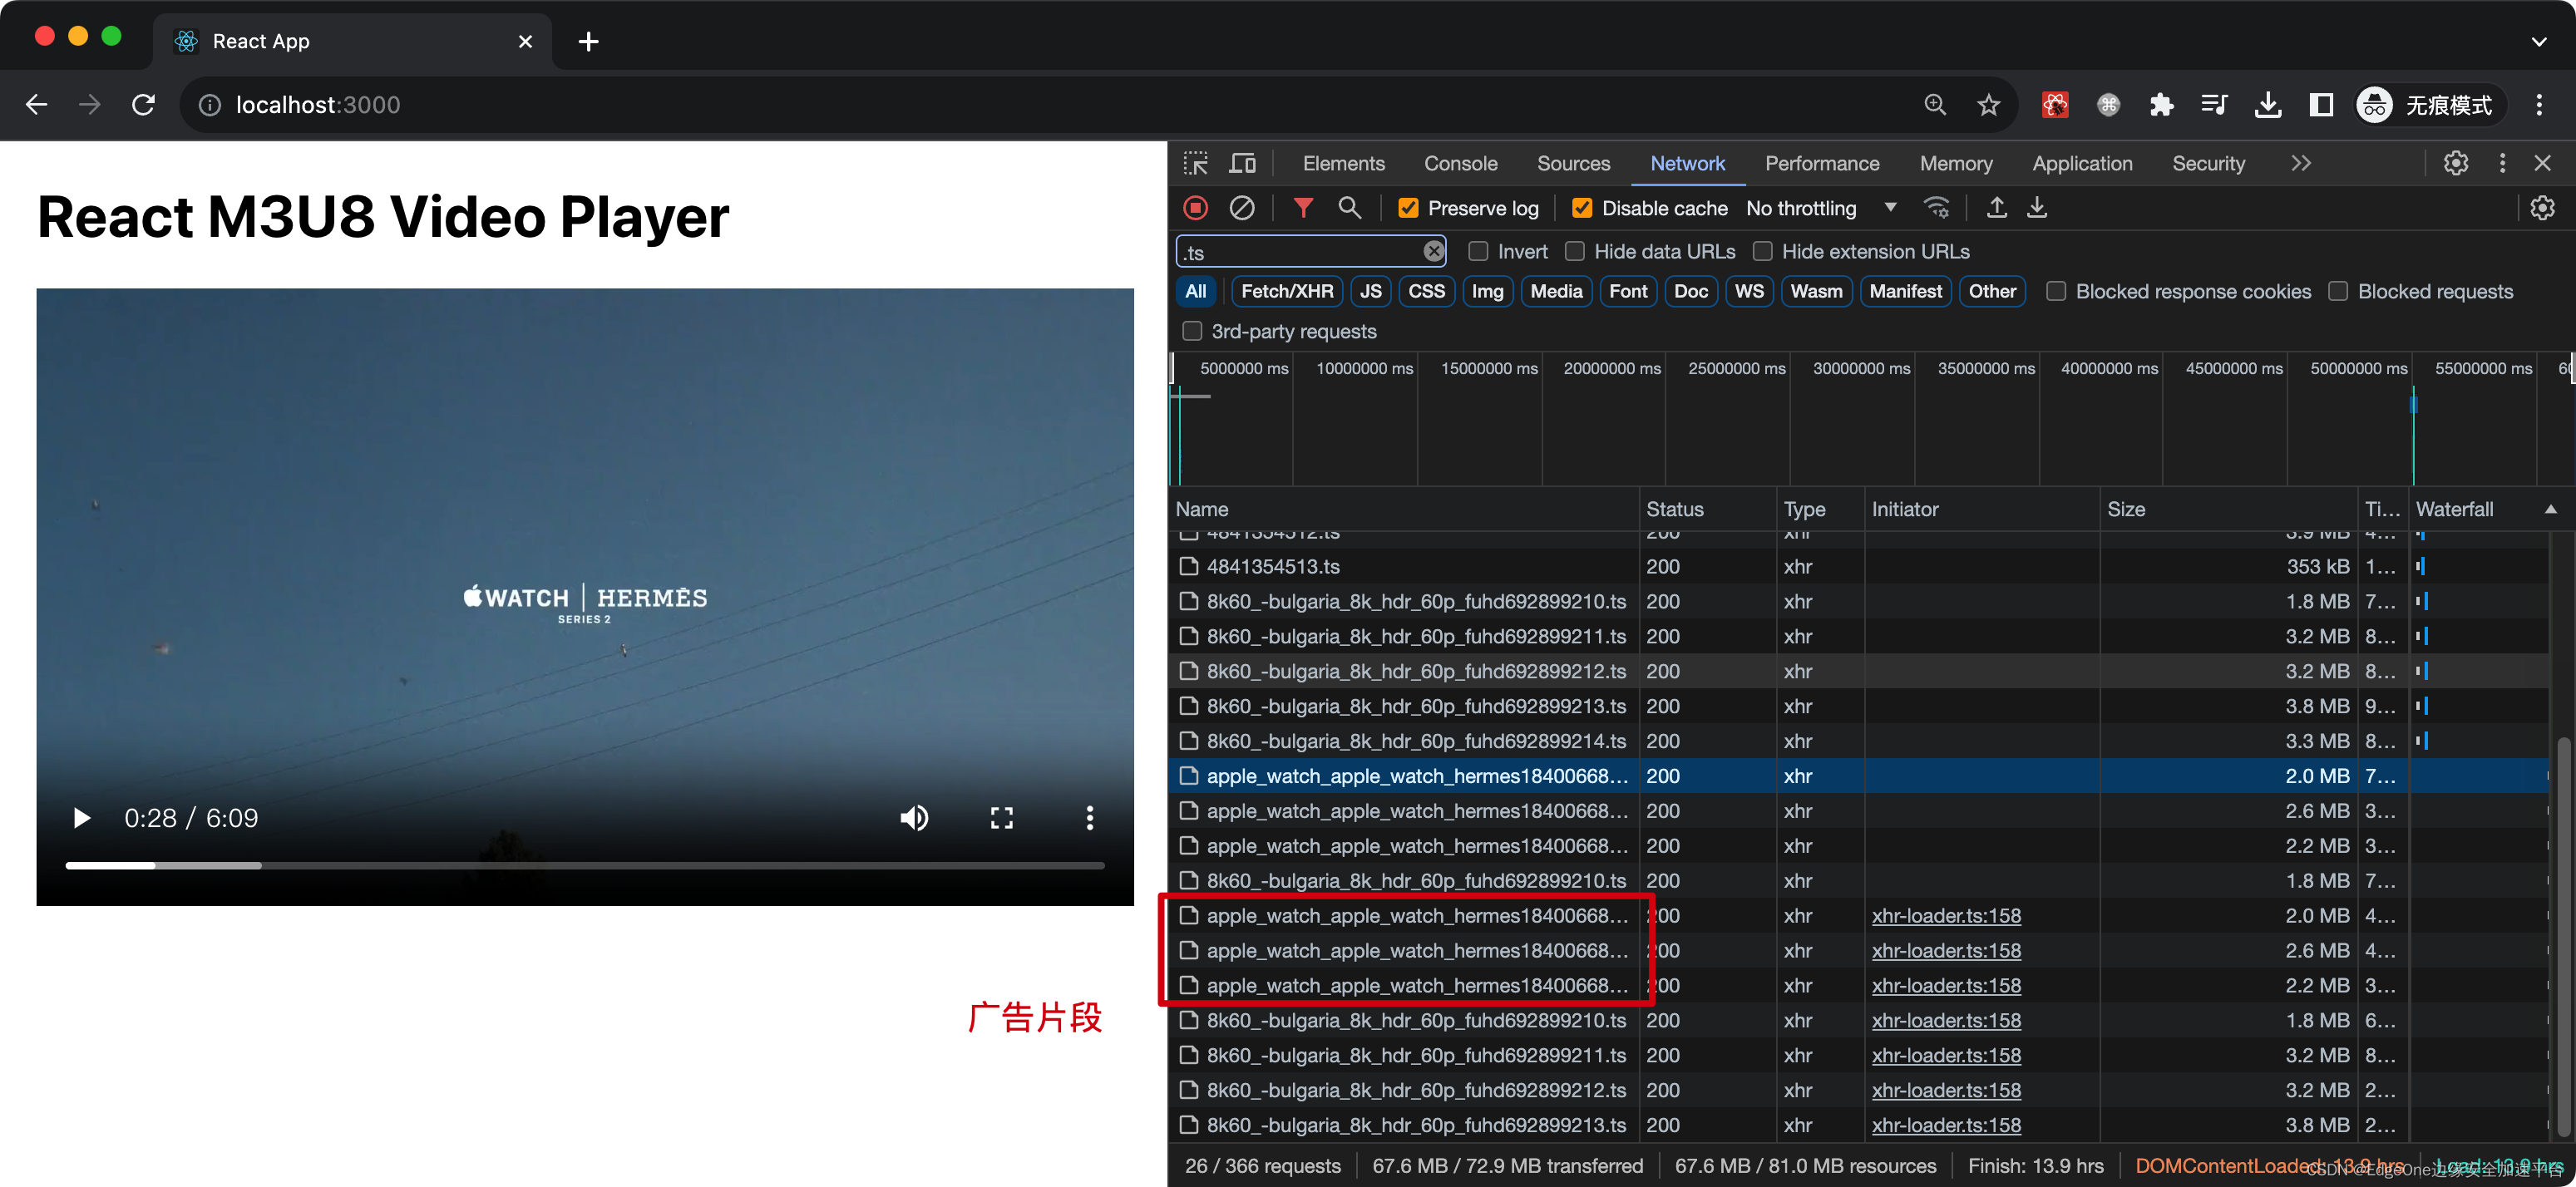2576x1187 pixels.
Task: Export HAR file download arrow
Action: (2037, 208)
